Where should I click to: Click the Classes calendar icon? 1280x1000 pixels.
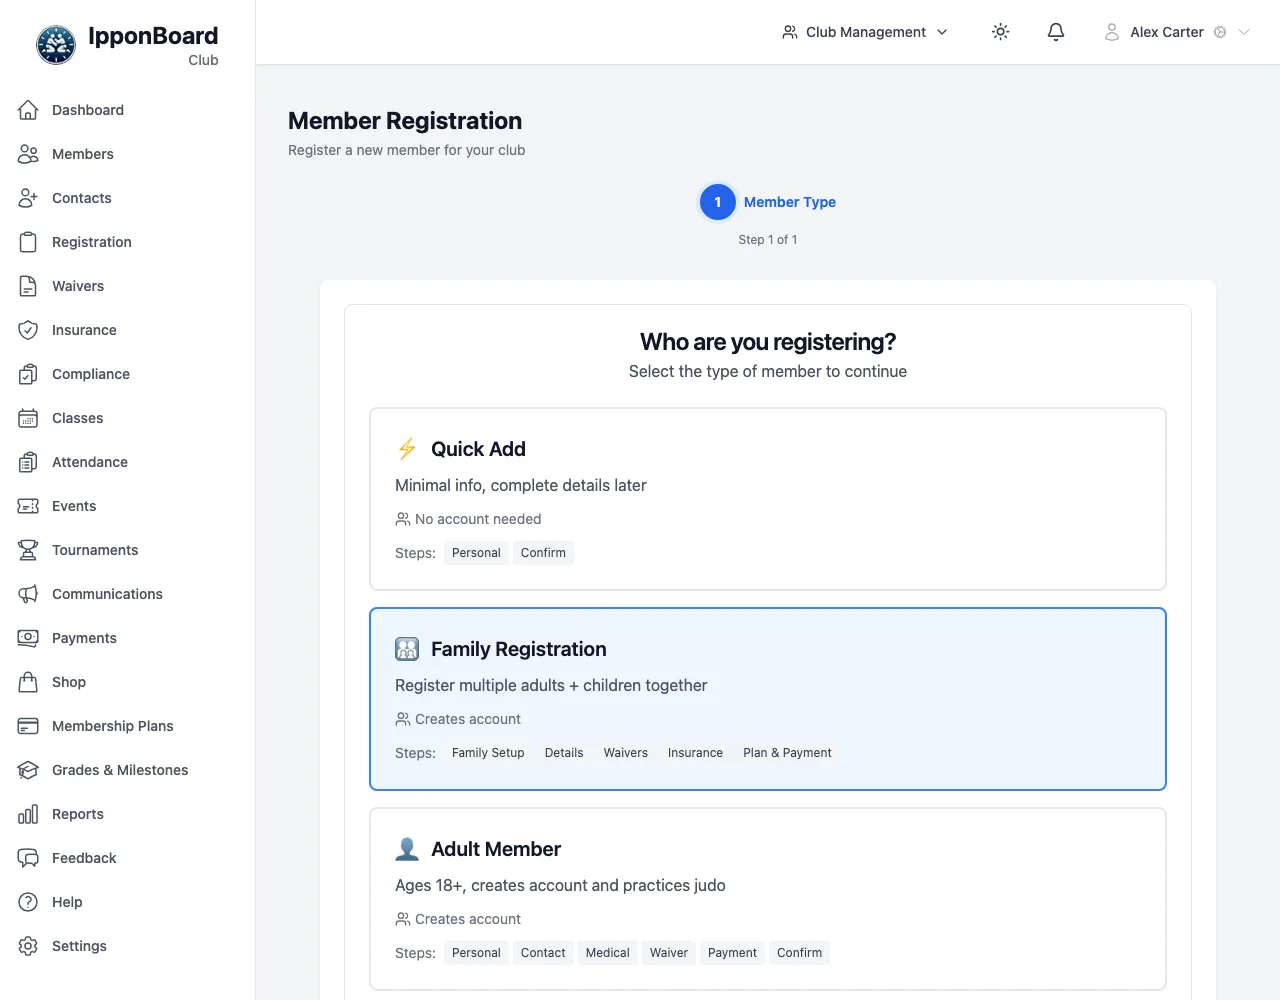pos(28,418)
